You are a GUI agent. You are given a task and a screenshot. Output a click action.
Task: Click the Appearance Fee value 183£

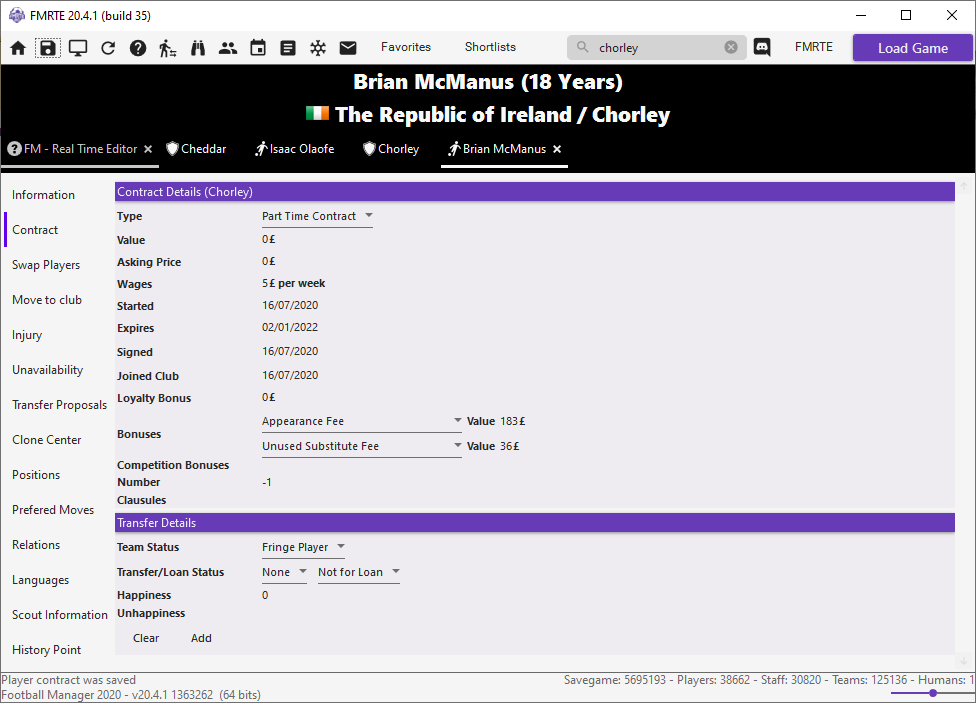pos(513,422)
